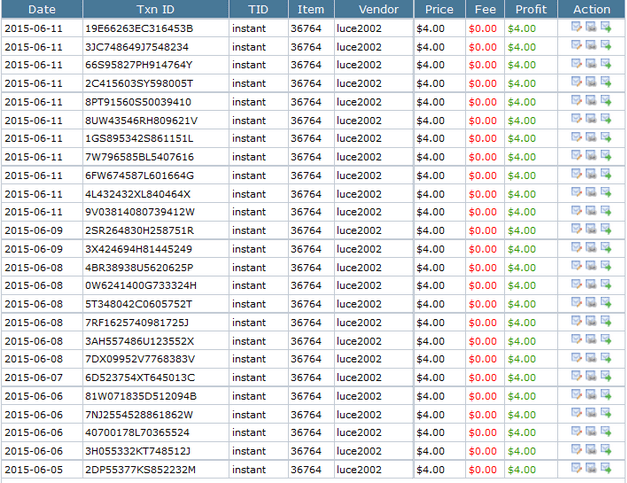Viewport: 627px width, 483px height.
Task: Click green-arrow mail icon for txn 7NJ2554528861862W
Action: 606,413
